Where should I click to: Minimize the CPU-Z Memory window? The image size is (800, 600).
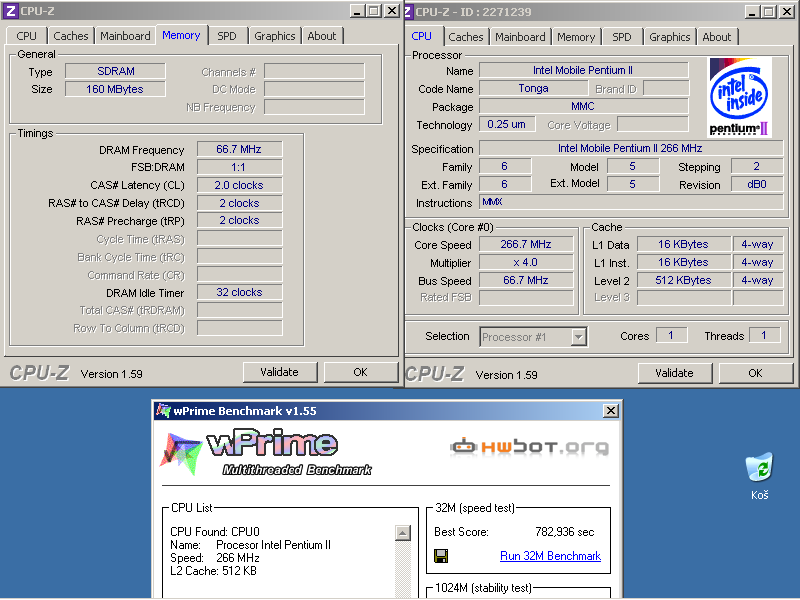358,11
